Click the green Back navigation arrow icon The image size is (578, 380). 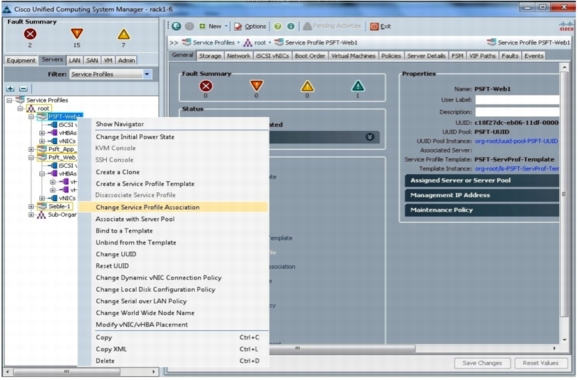(x=177, y=26)
